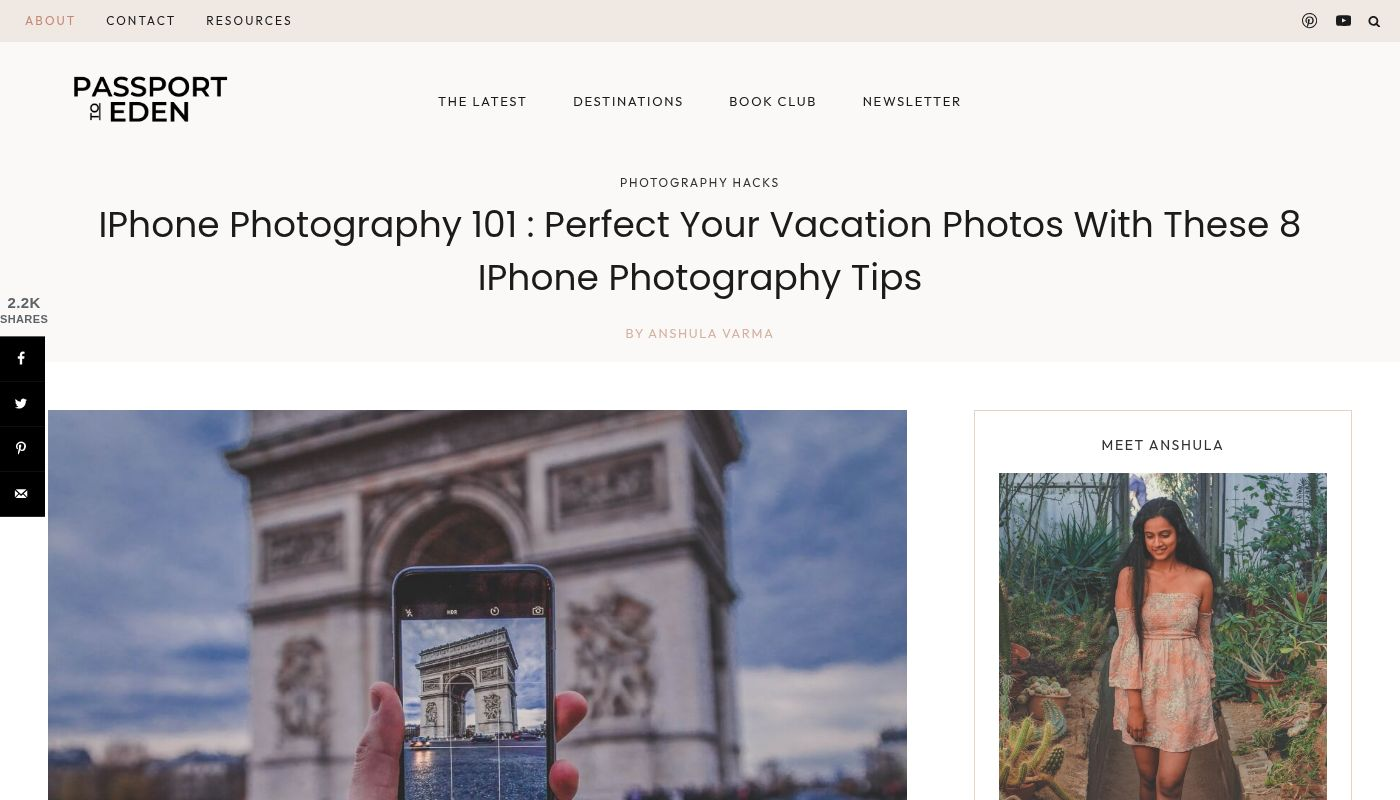Open the Destinations menu

[x=628, y=101]
